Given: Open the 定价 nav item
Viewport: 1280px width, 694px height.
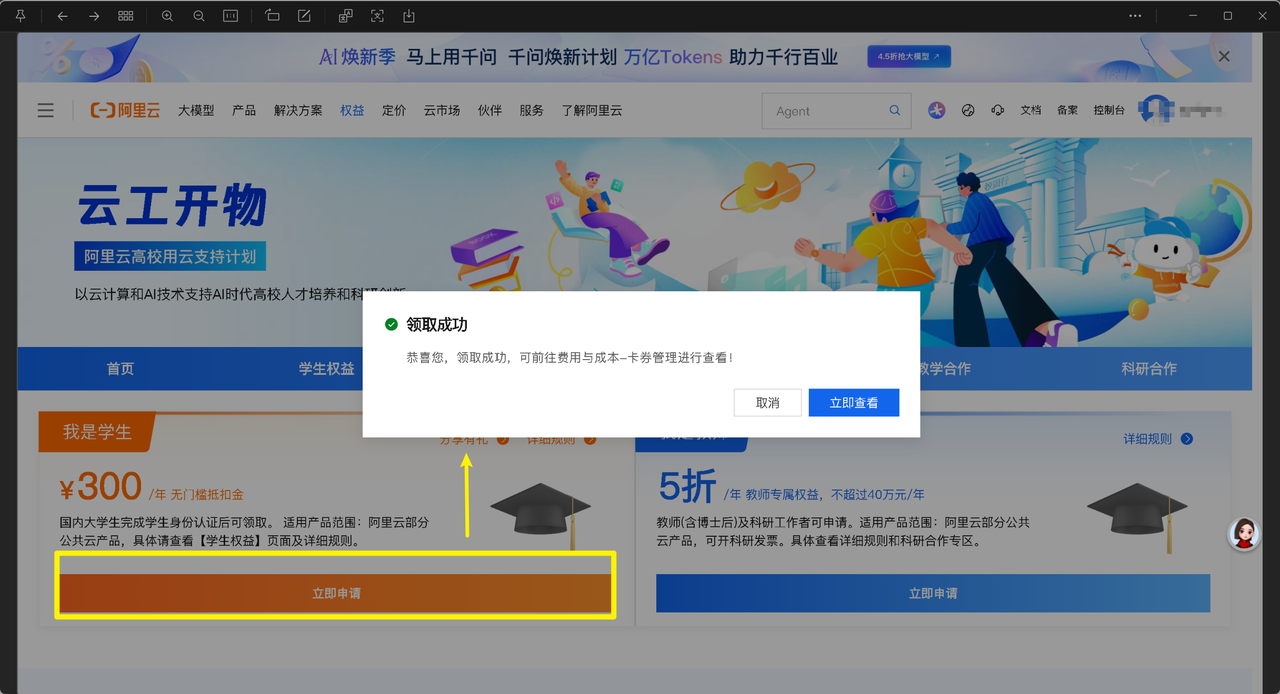Looking at the screenshot, I should pyautogui.click(x=394, y=110).
